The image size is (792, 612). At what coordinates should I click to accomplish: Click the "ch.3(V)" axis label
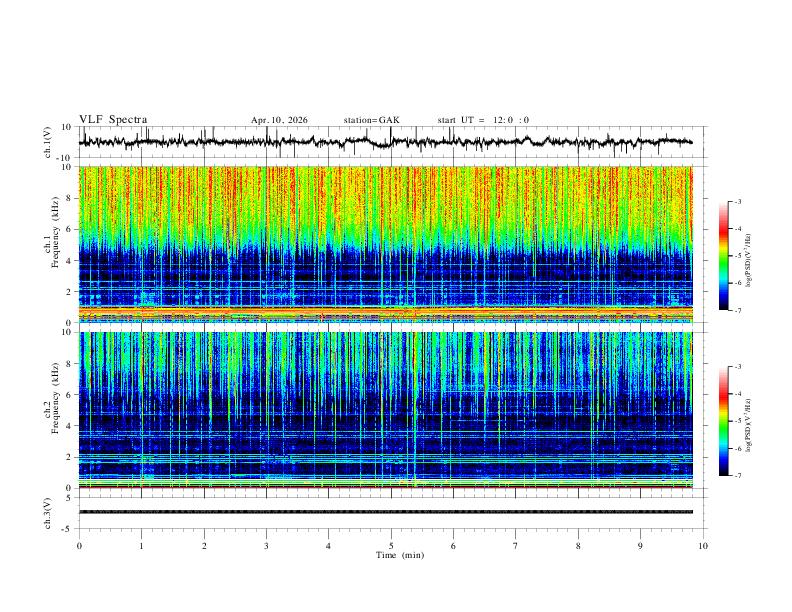47,513
